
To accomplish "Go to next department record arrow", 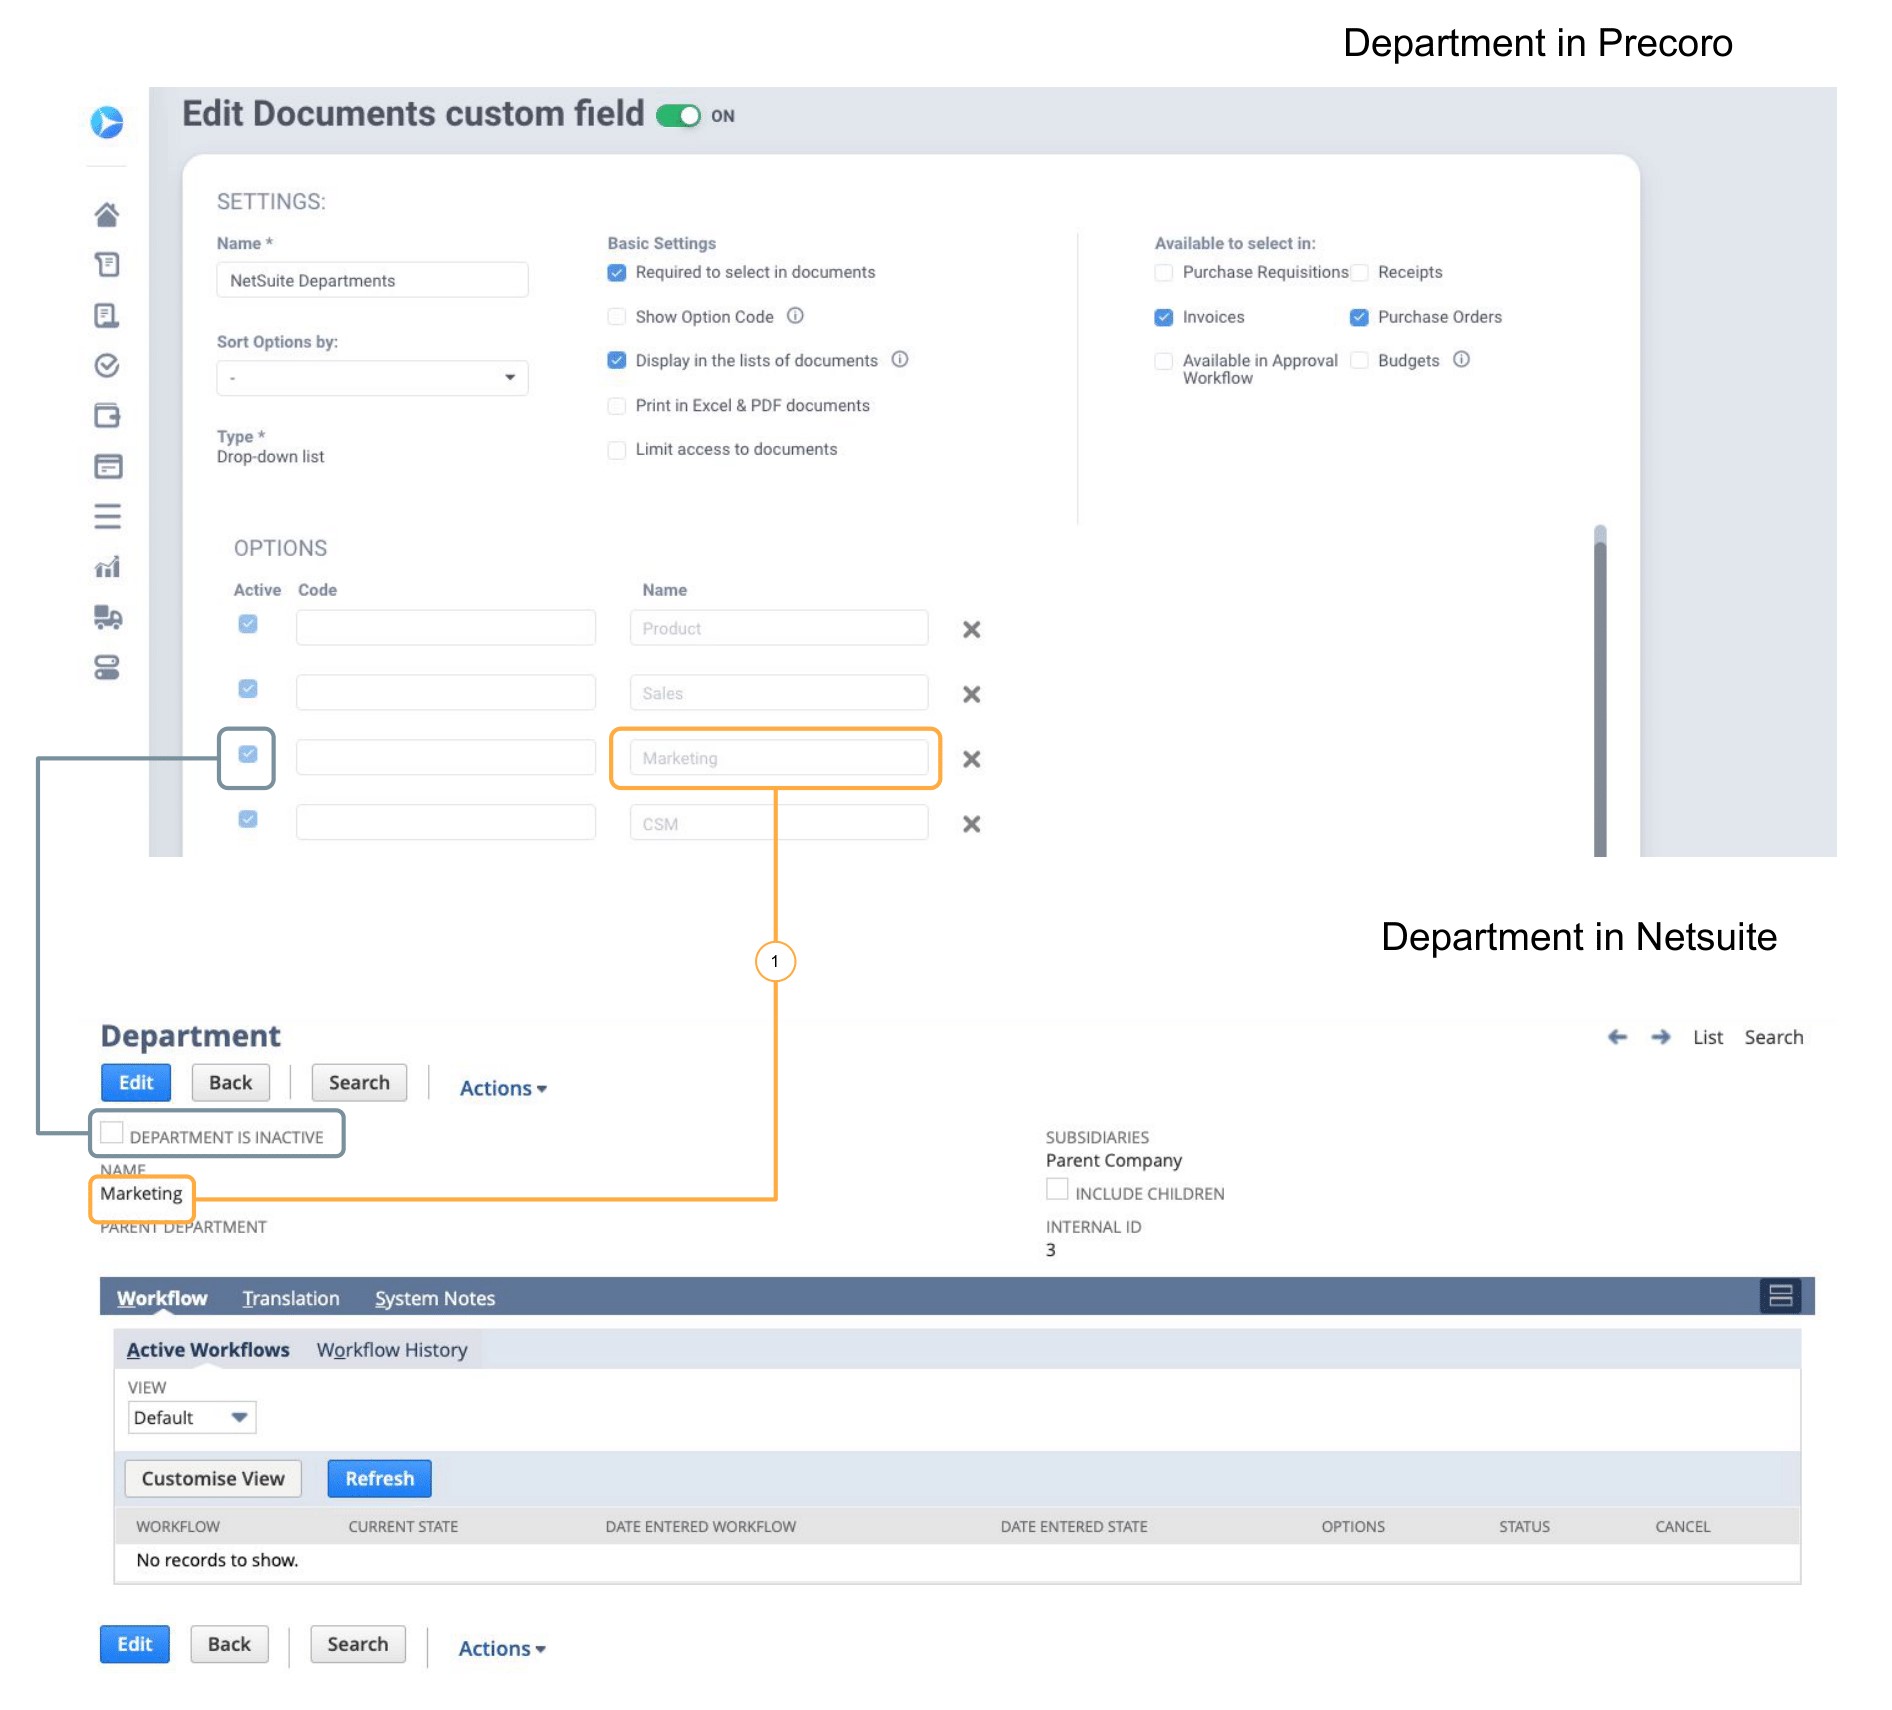I will click(1661, 1037).
